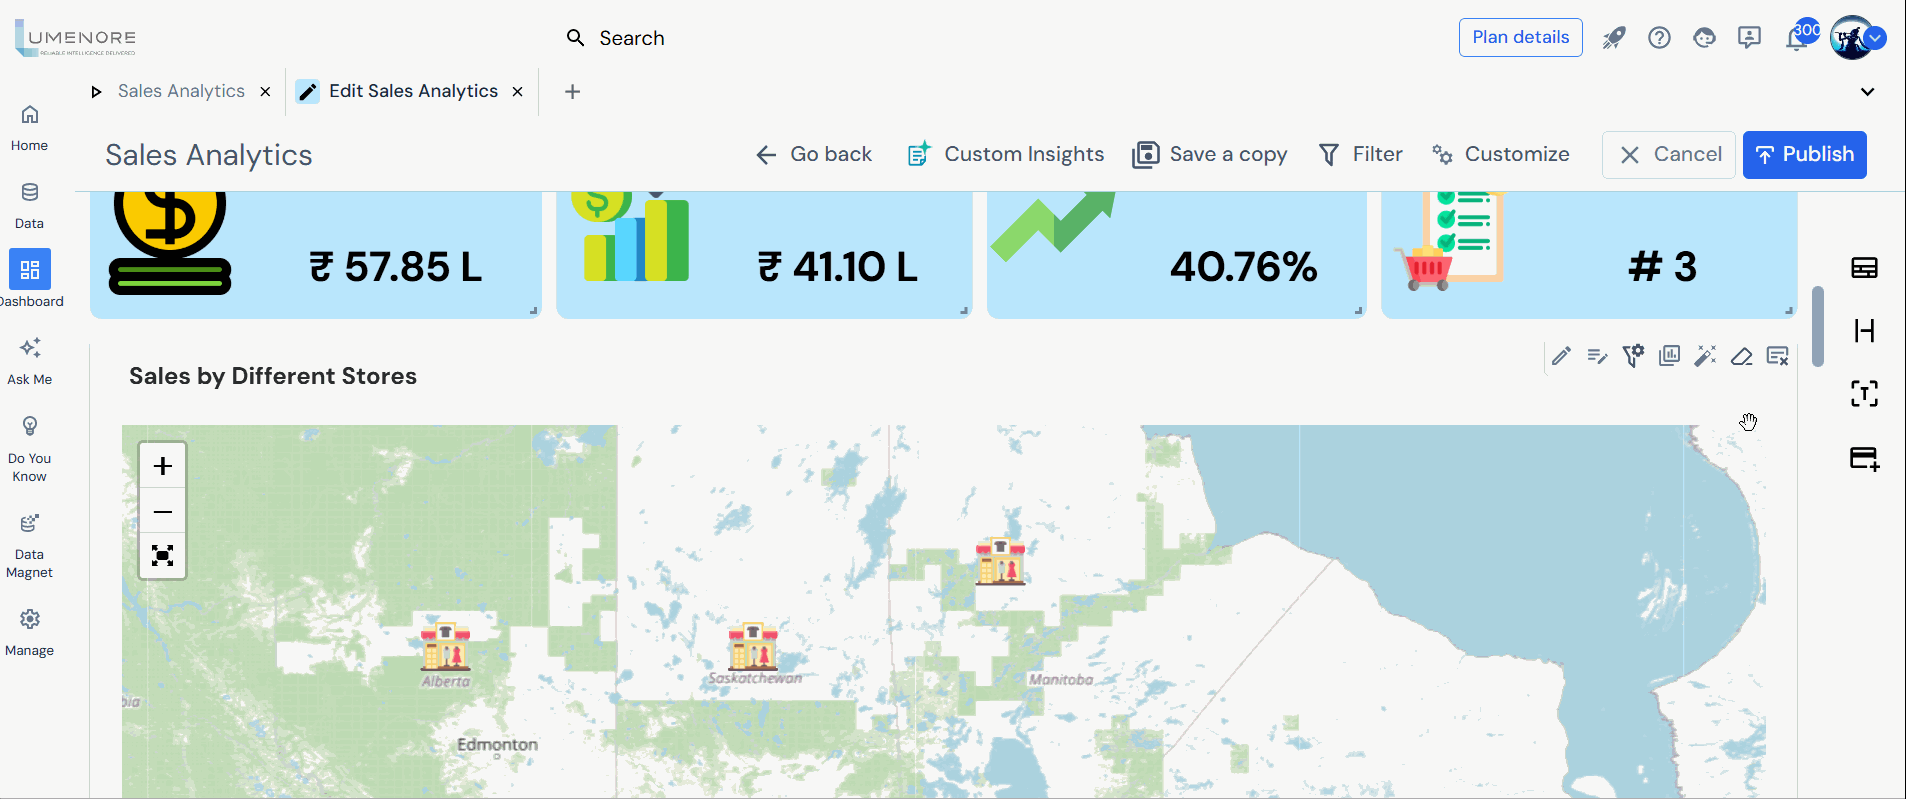
Task: Click the pencil edit icon on map widget
Action: 1561,356
